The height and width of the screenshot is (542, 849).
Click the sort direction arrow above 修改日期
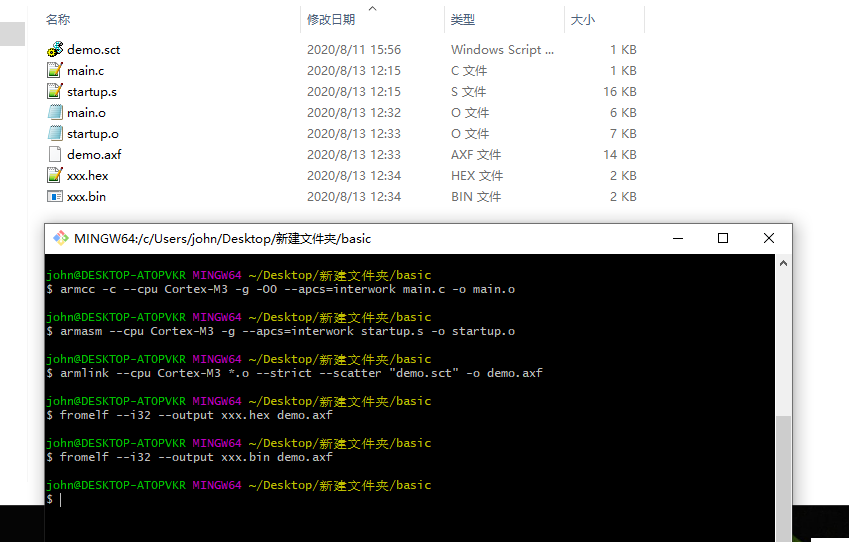point(373,8)
